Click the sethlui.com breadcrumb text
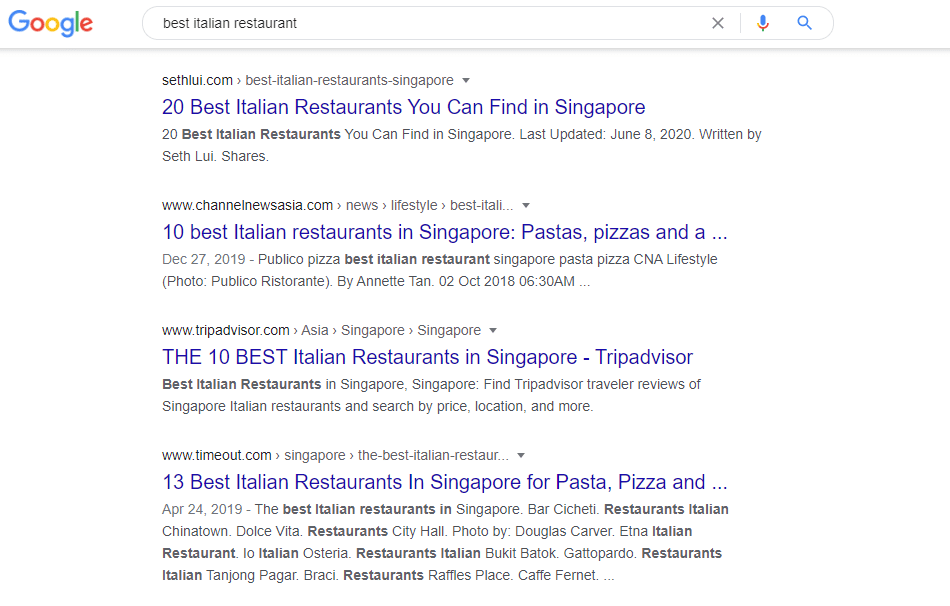Image resolution: width=950 pixels, height=606 pixels. click(197, 80)
